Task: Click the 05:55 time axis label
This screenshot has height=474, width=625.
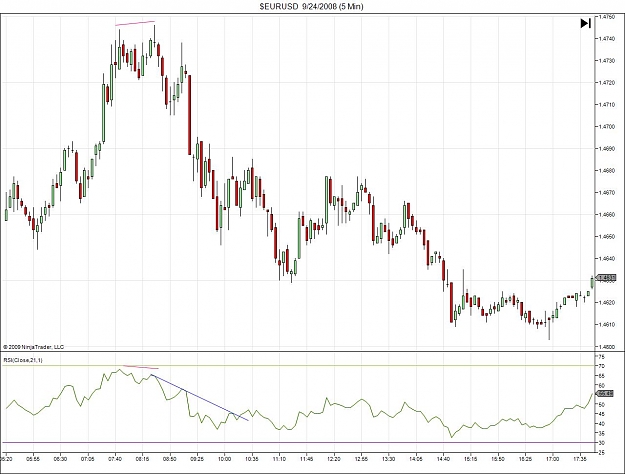Action: tap(33, 459)
